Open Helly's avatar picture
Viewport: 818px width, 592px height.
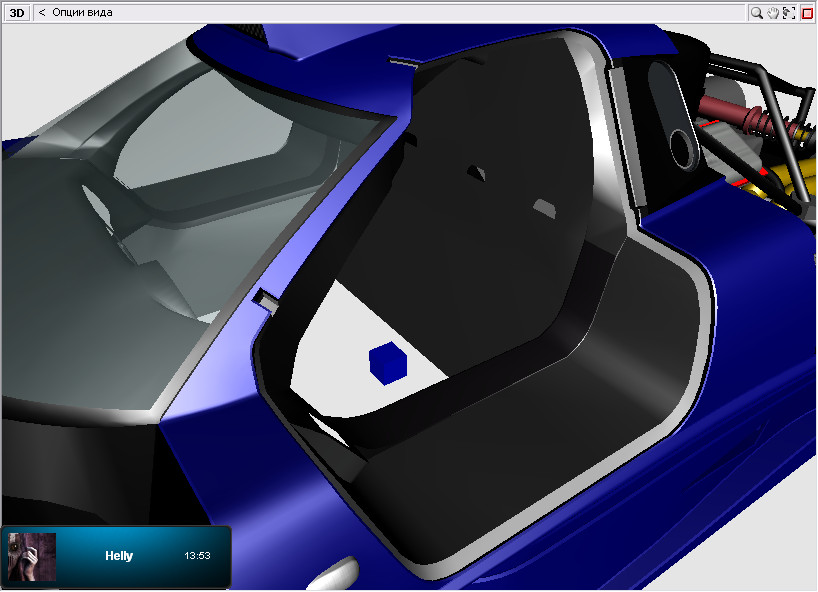coord(32,557)
